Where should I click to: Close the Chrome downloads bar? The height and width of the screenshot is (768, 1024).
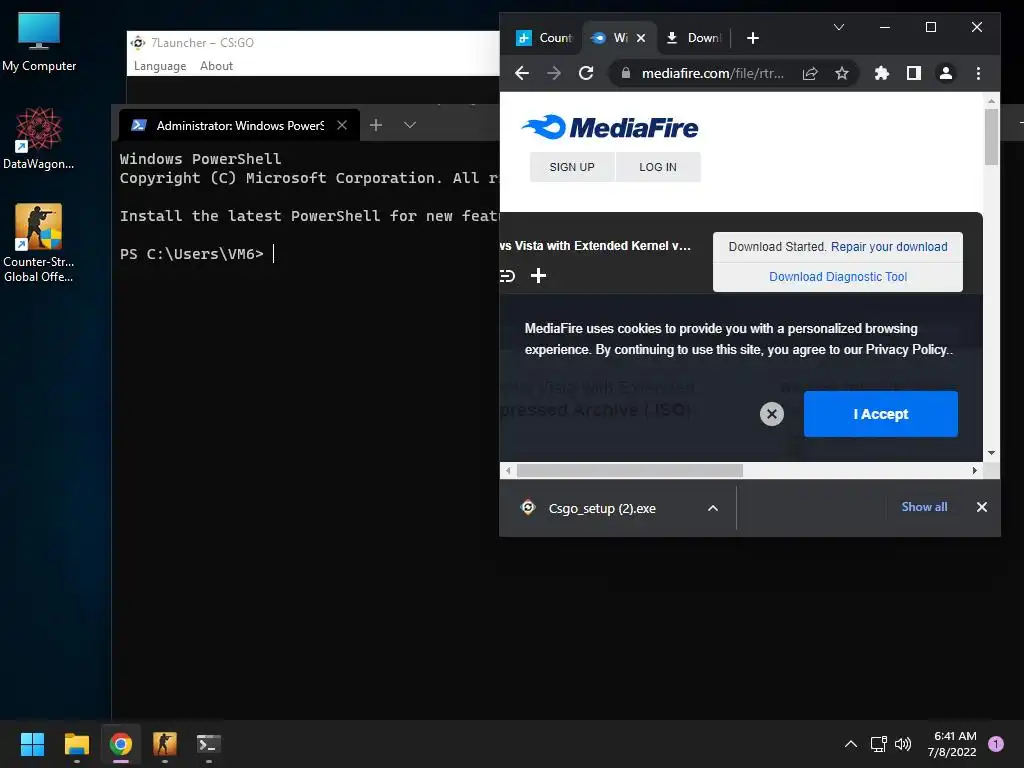982,507
